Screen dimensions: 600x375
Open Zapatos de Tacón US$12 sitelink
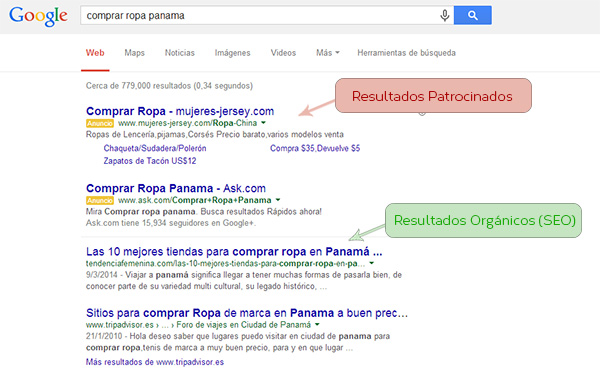150,161
